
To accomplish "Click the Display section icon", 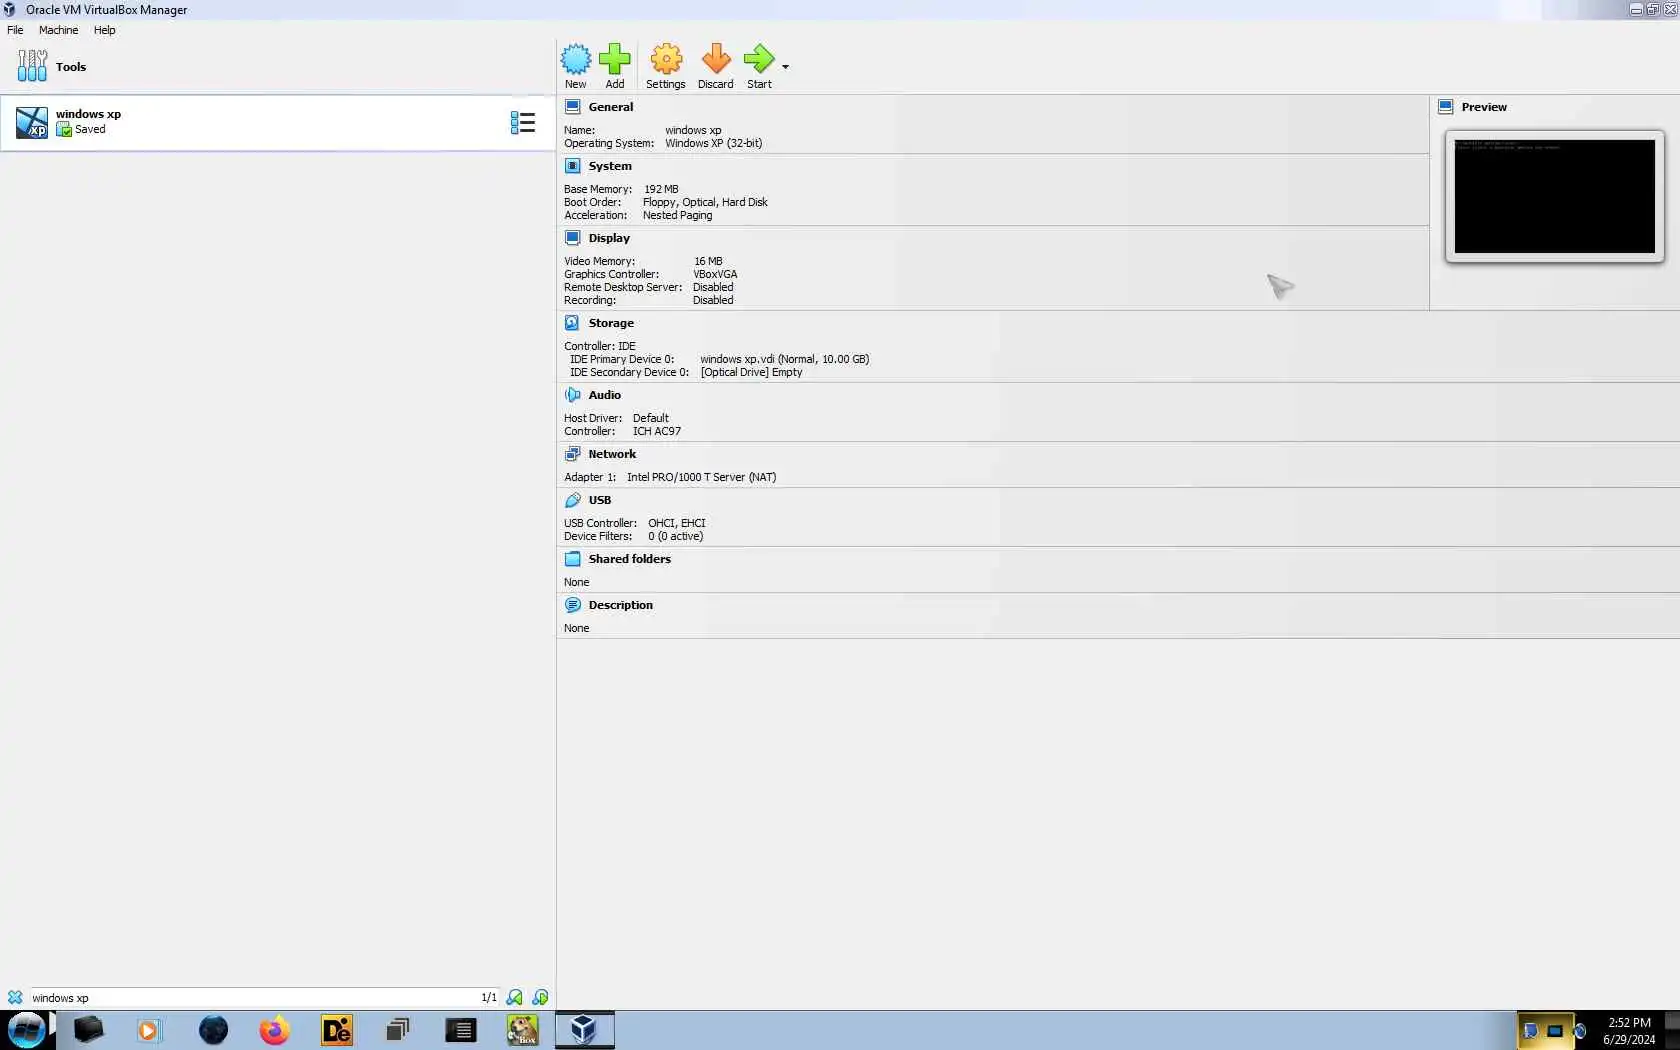I will 573,238.
